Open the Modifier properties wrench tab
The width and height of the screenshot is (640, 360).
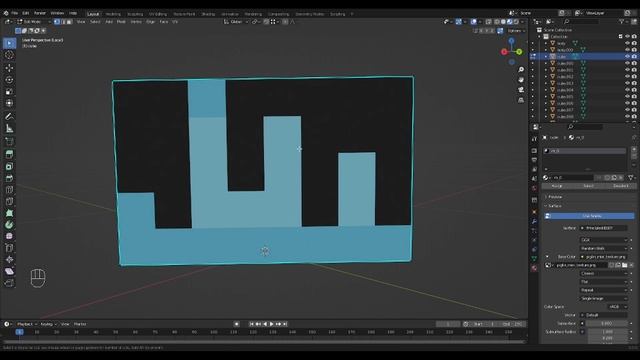(534, 221)
